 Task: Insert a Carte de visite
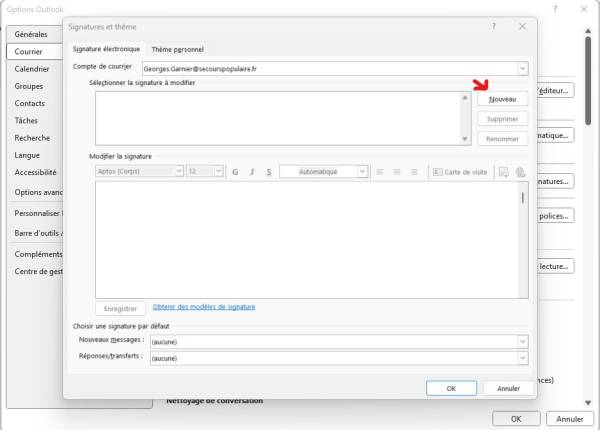(460, 172)
